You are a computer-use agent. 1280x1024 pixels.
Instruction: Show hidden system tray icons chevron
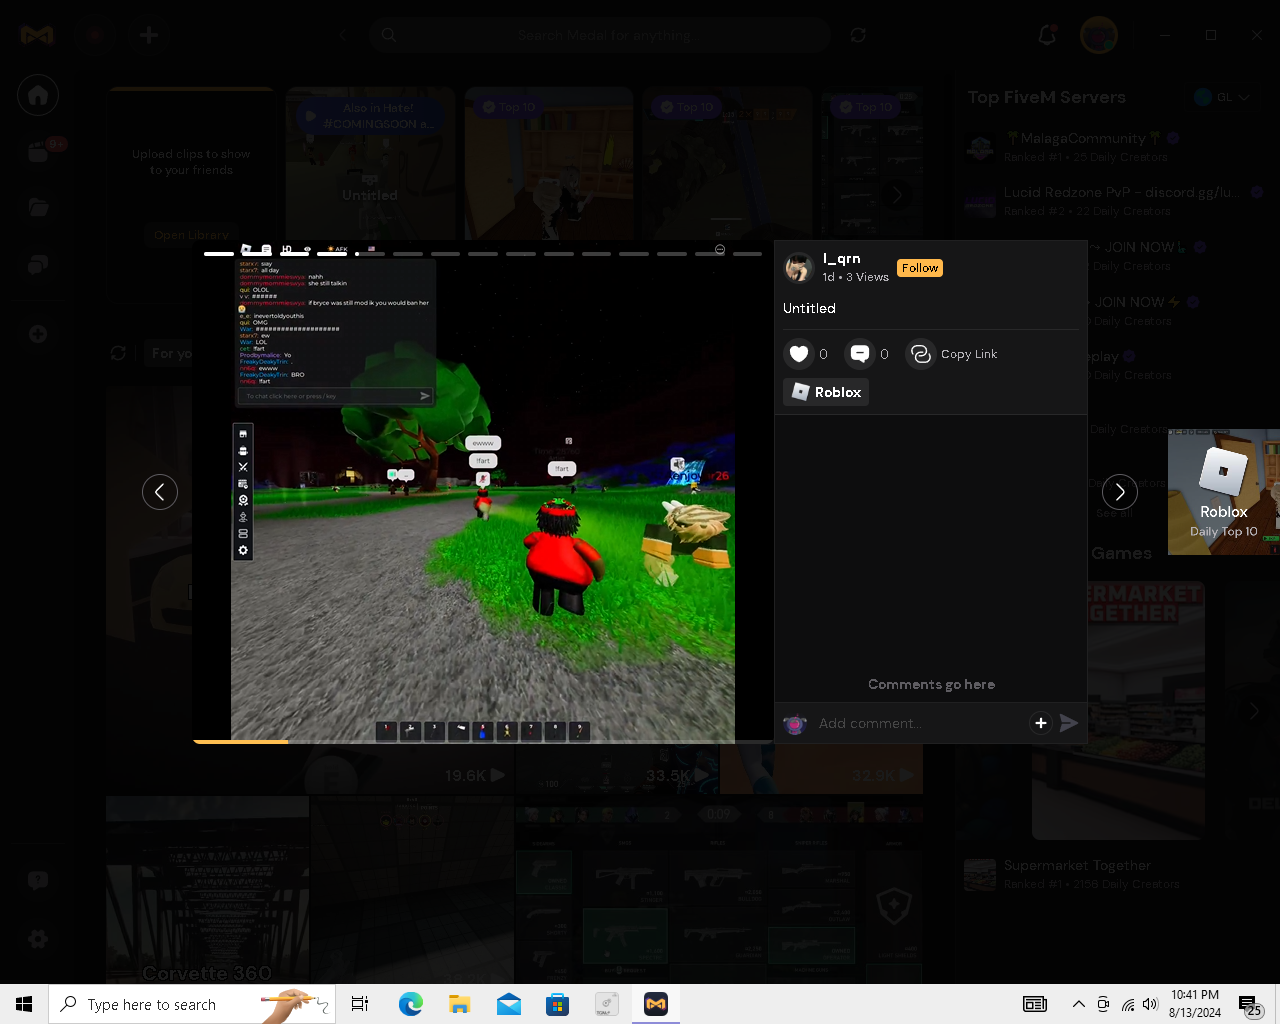1078,1004
